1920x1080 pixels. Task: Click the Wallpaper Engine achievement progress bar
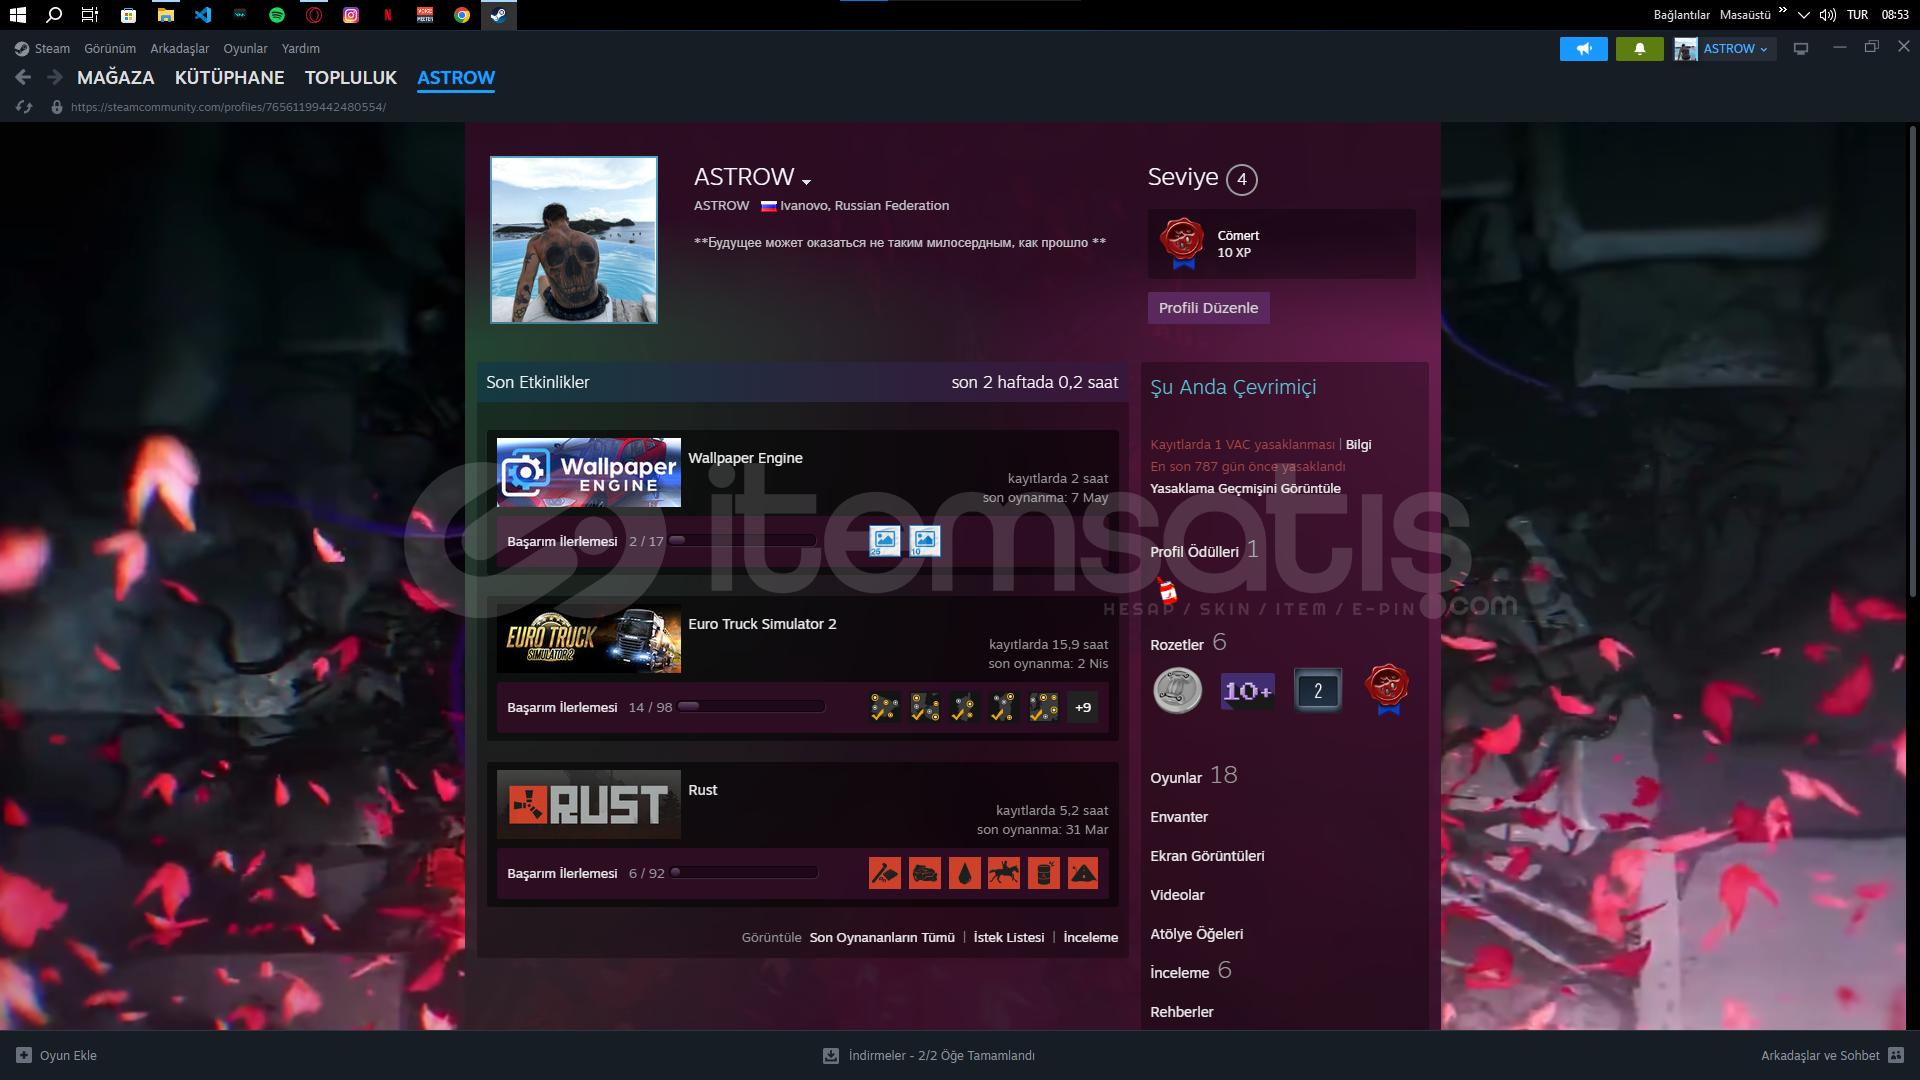click(742, 541)
